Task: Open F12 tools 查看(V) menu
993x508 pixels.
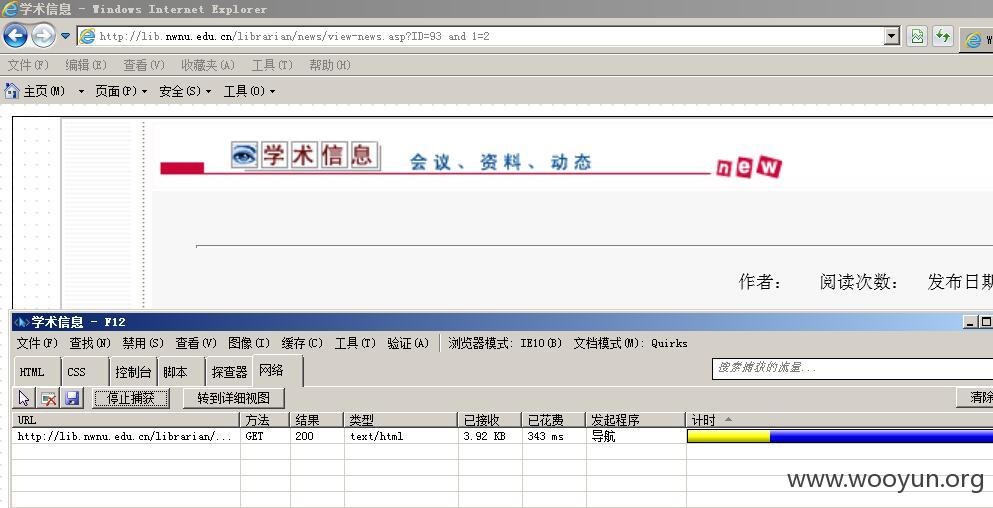Action: point(196,343)
